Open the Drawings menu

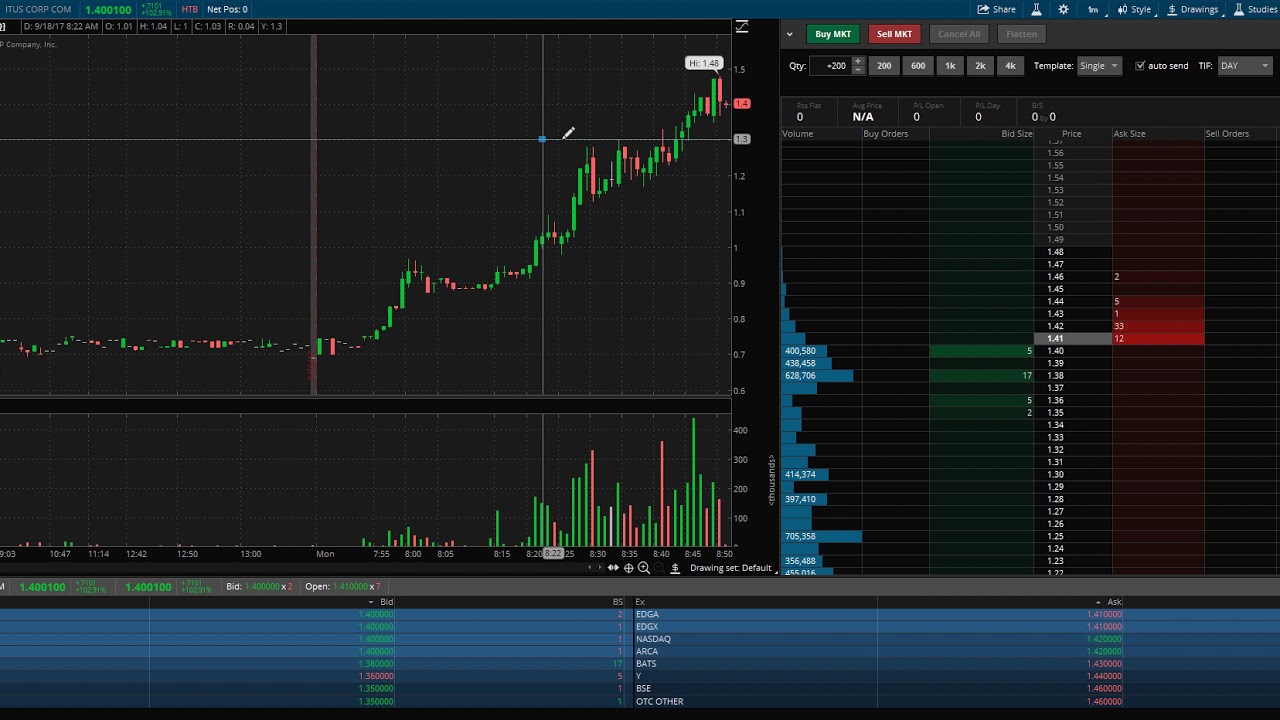(1192, 10)
